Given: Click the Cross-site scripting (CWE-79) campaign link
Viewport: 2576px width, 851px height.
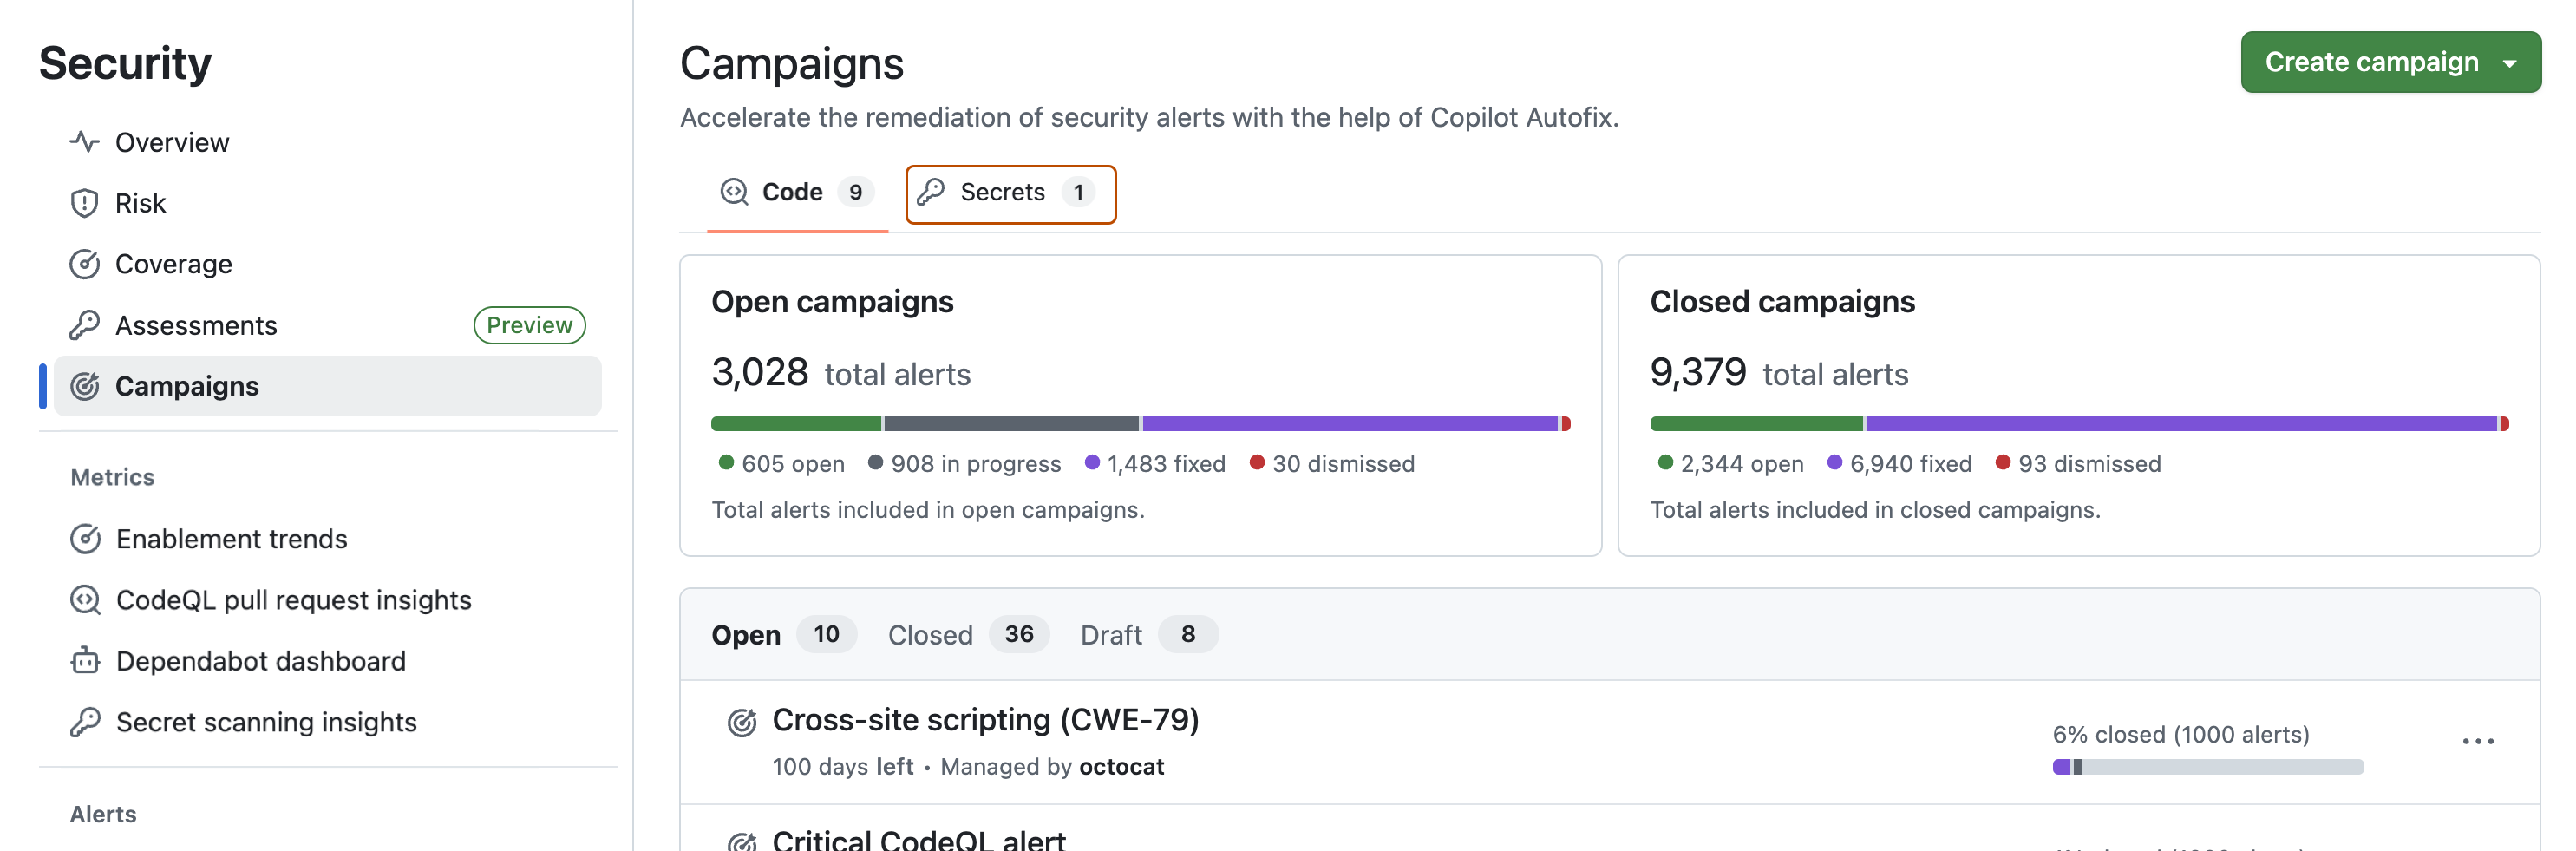Looking at the screenshot, I should coord(985,719).
